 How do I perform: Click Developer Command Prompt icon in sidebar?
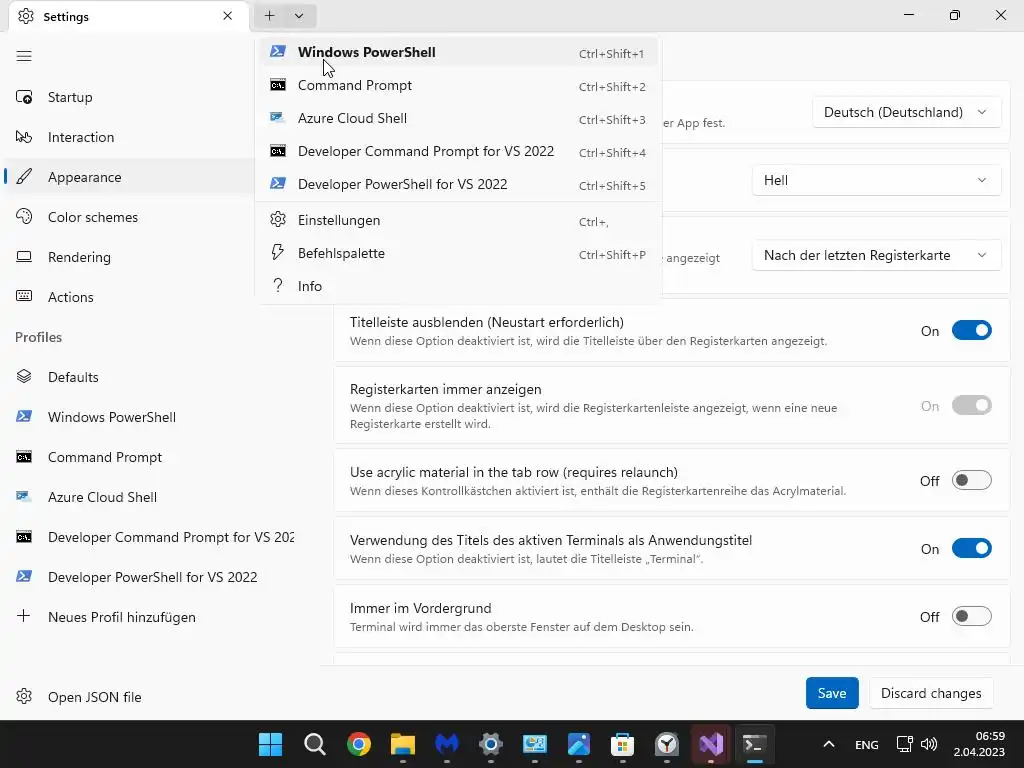(x=24, y=537)
